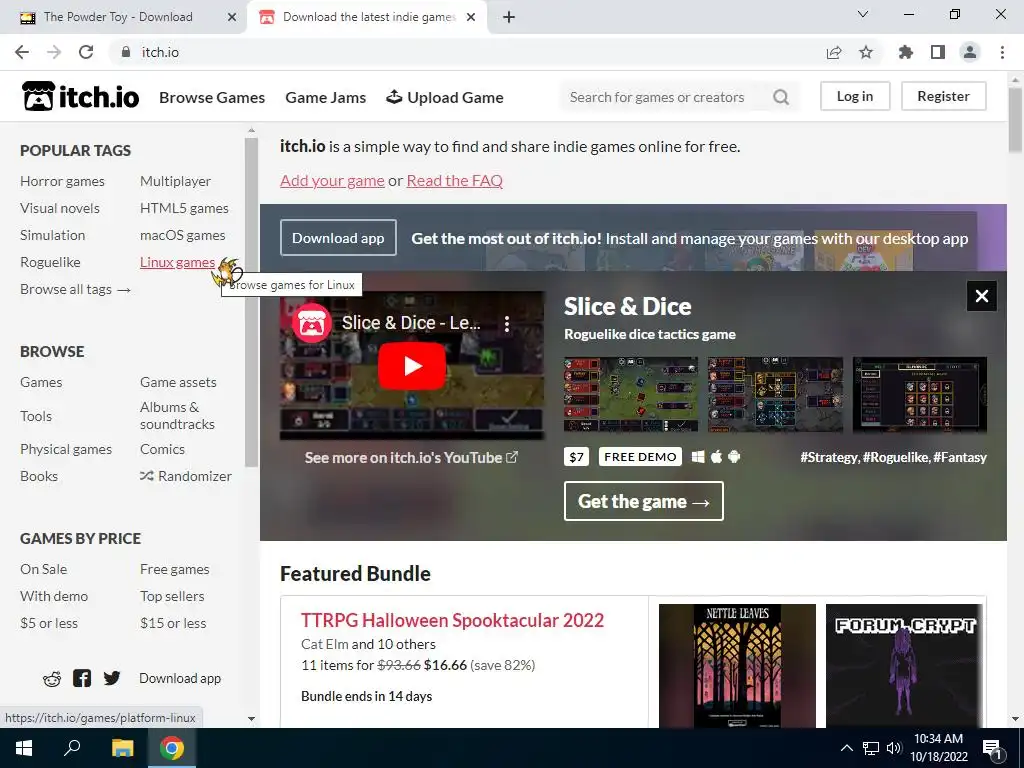This screenshot has height=768, width=1024.
Task: Focus the games or creators search field
Action: (665, 97)
